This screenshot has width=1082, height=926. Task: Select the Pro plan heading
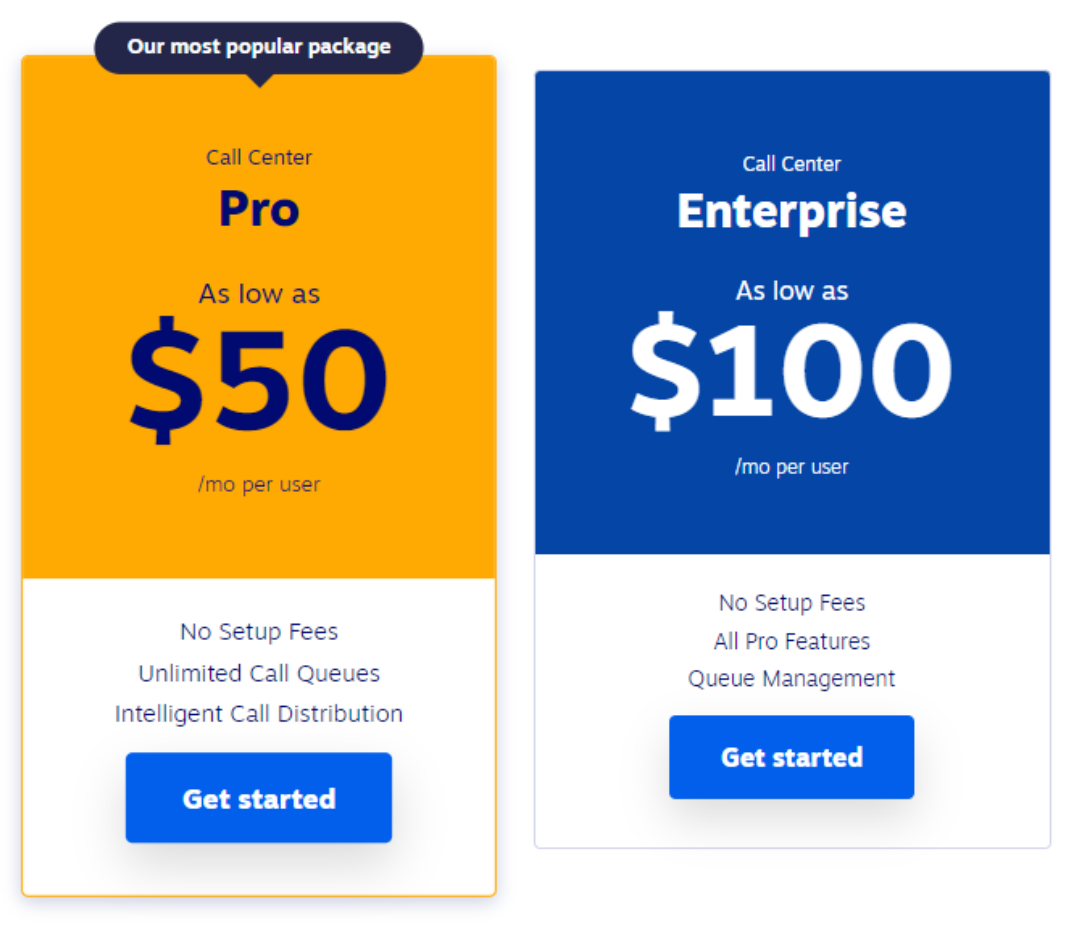[259, 209]
